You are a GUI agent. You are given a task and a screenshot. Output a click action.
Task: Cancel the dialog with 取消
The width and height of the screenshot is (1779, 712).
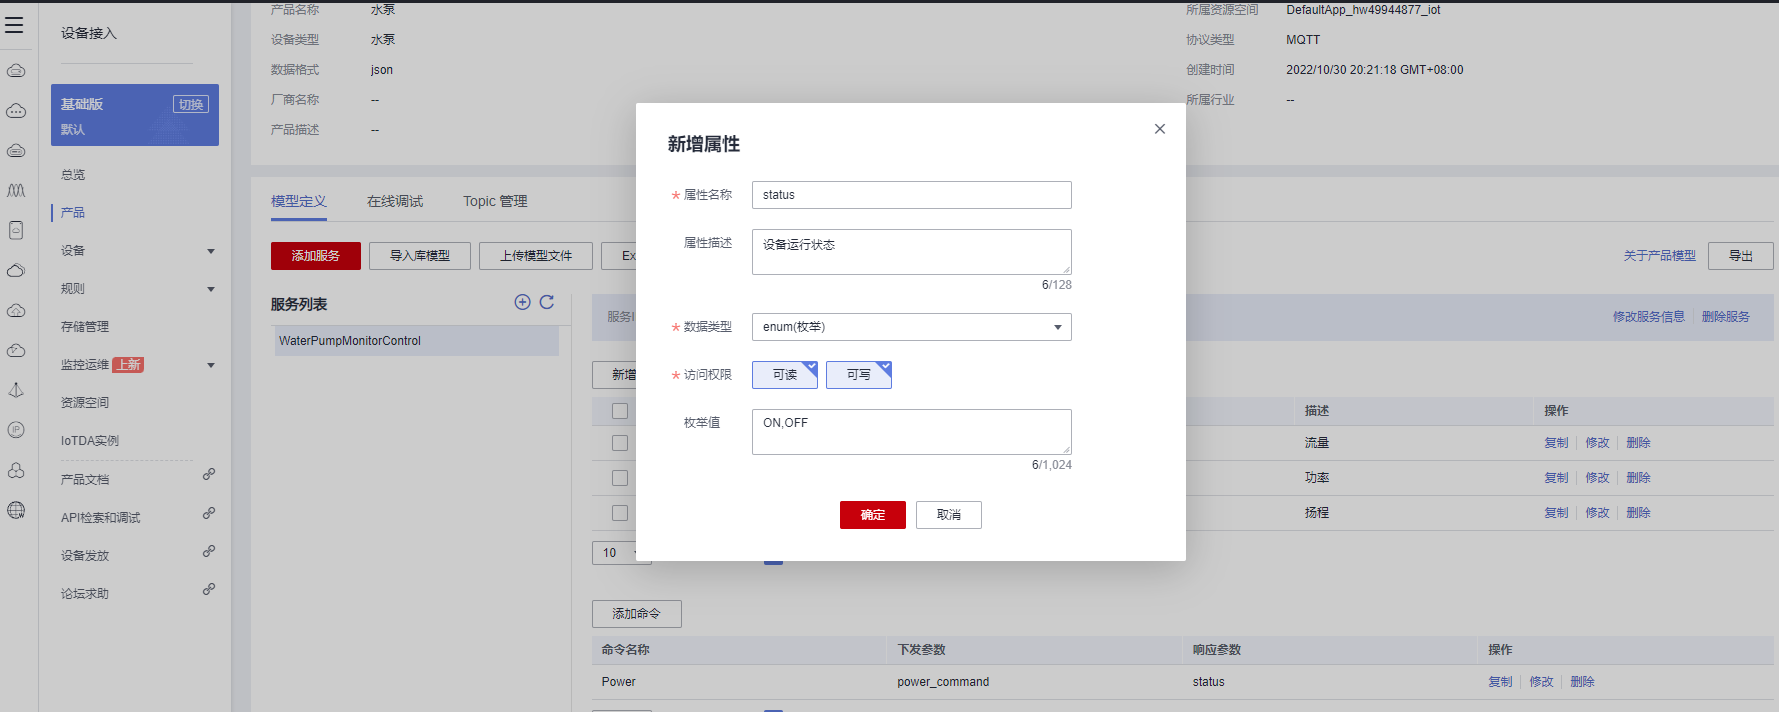pyautogui.click(x=949, y=515)
